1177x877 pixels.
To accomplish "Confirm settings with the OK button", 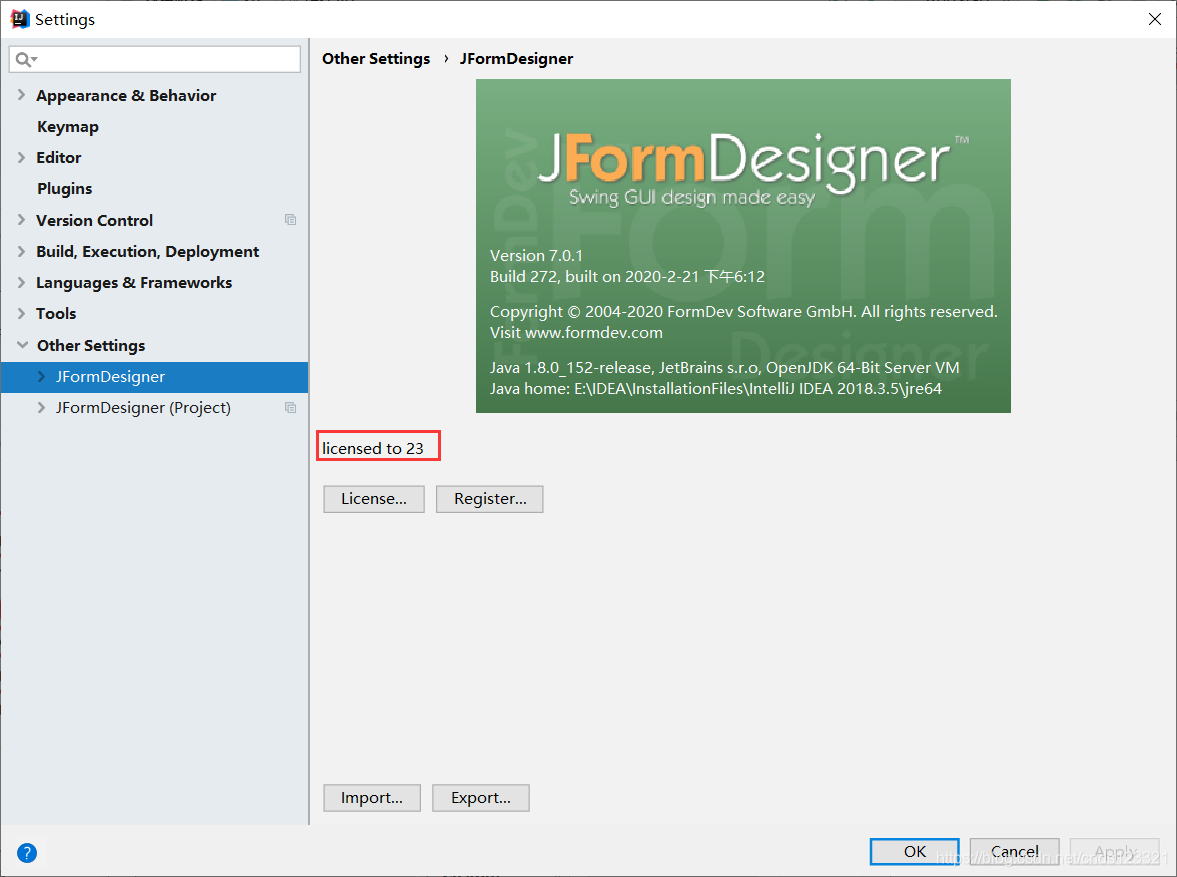I will coord(914,851).
